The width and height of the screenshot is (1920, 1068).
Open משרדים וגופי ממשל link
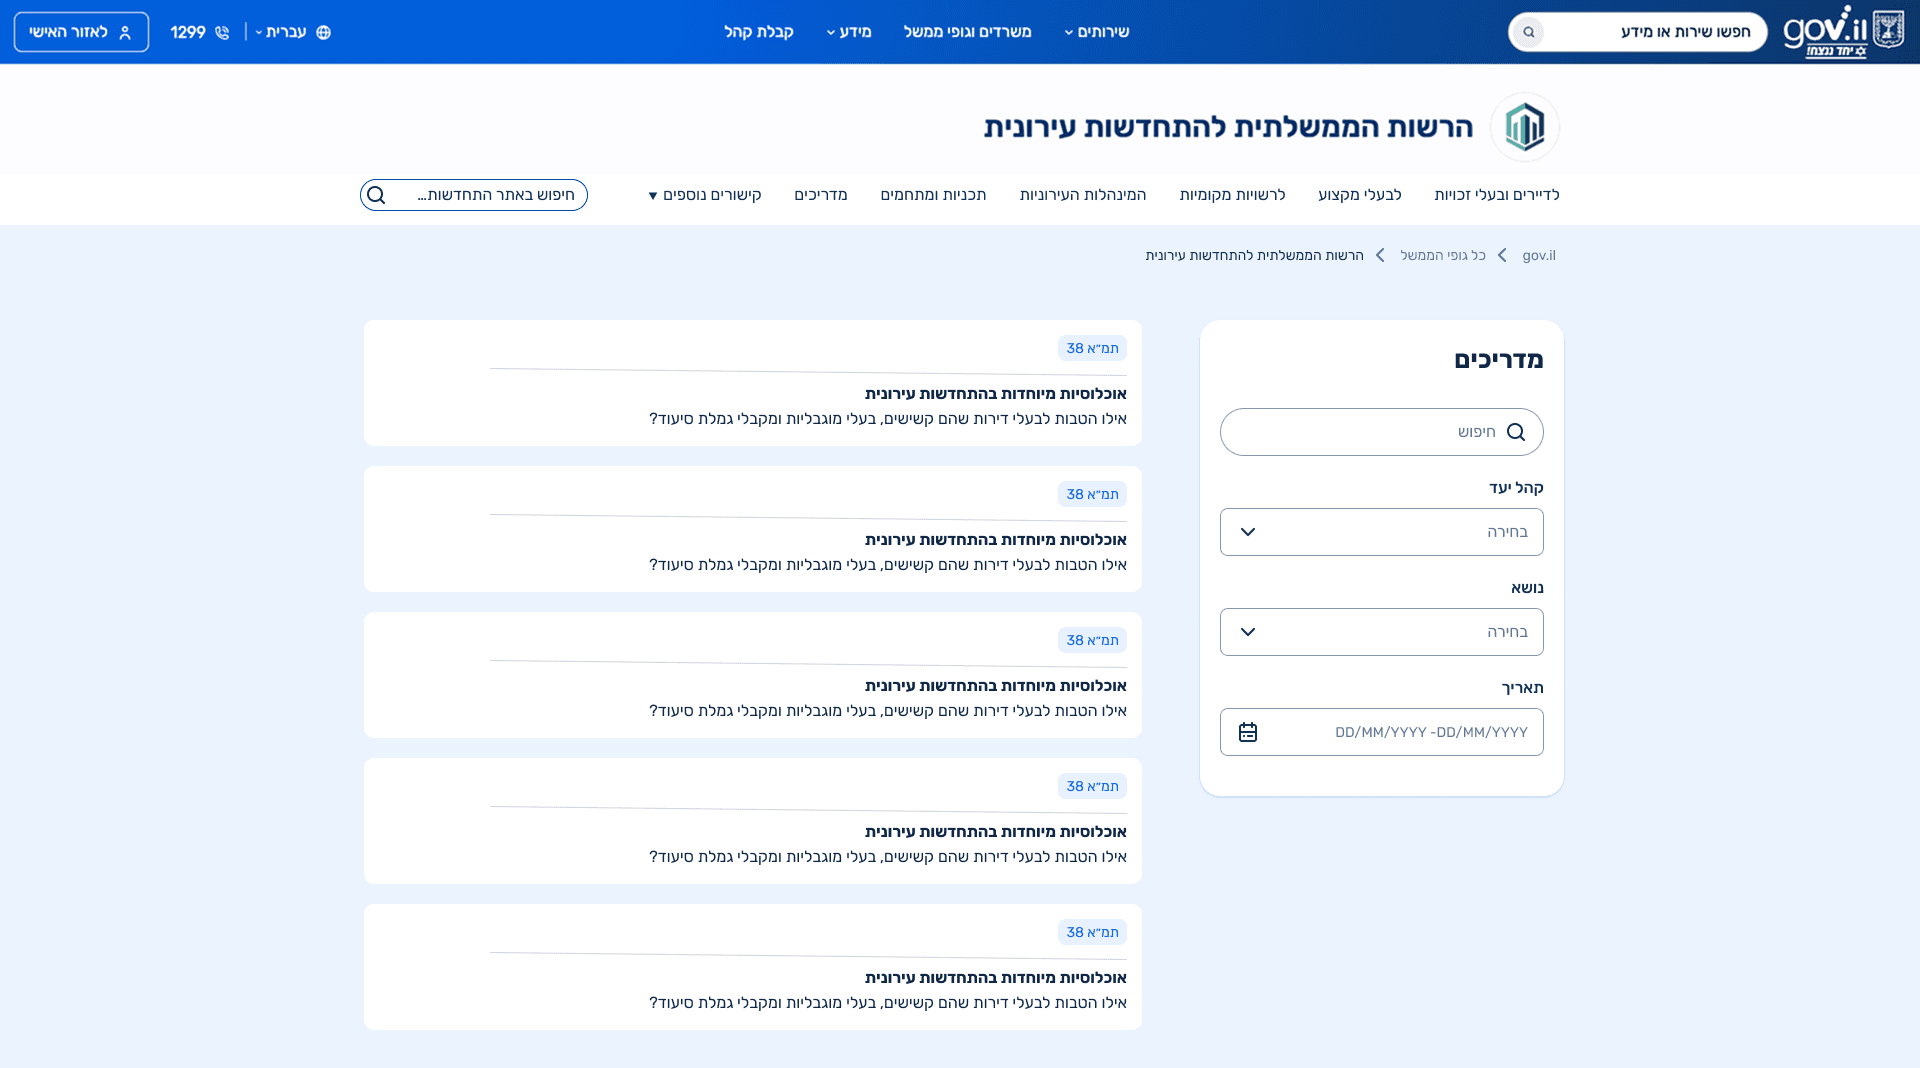(967, 32)
